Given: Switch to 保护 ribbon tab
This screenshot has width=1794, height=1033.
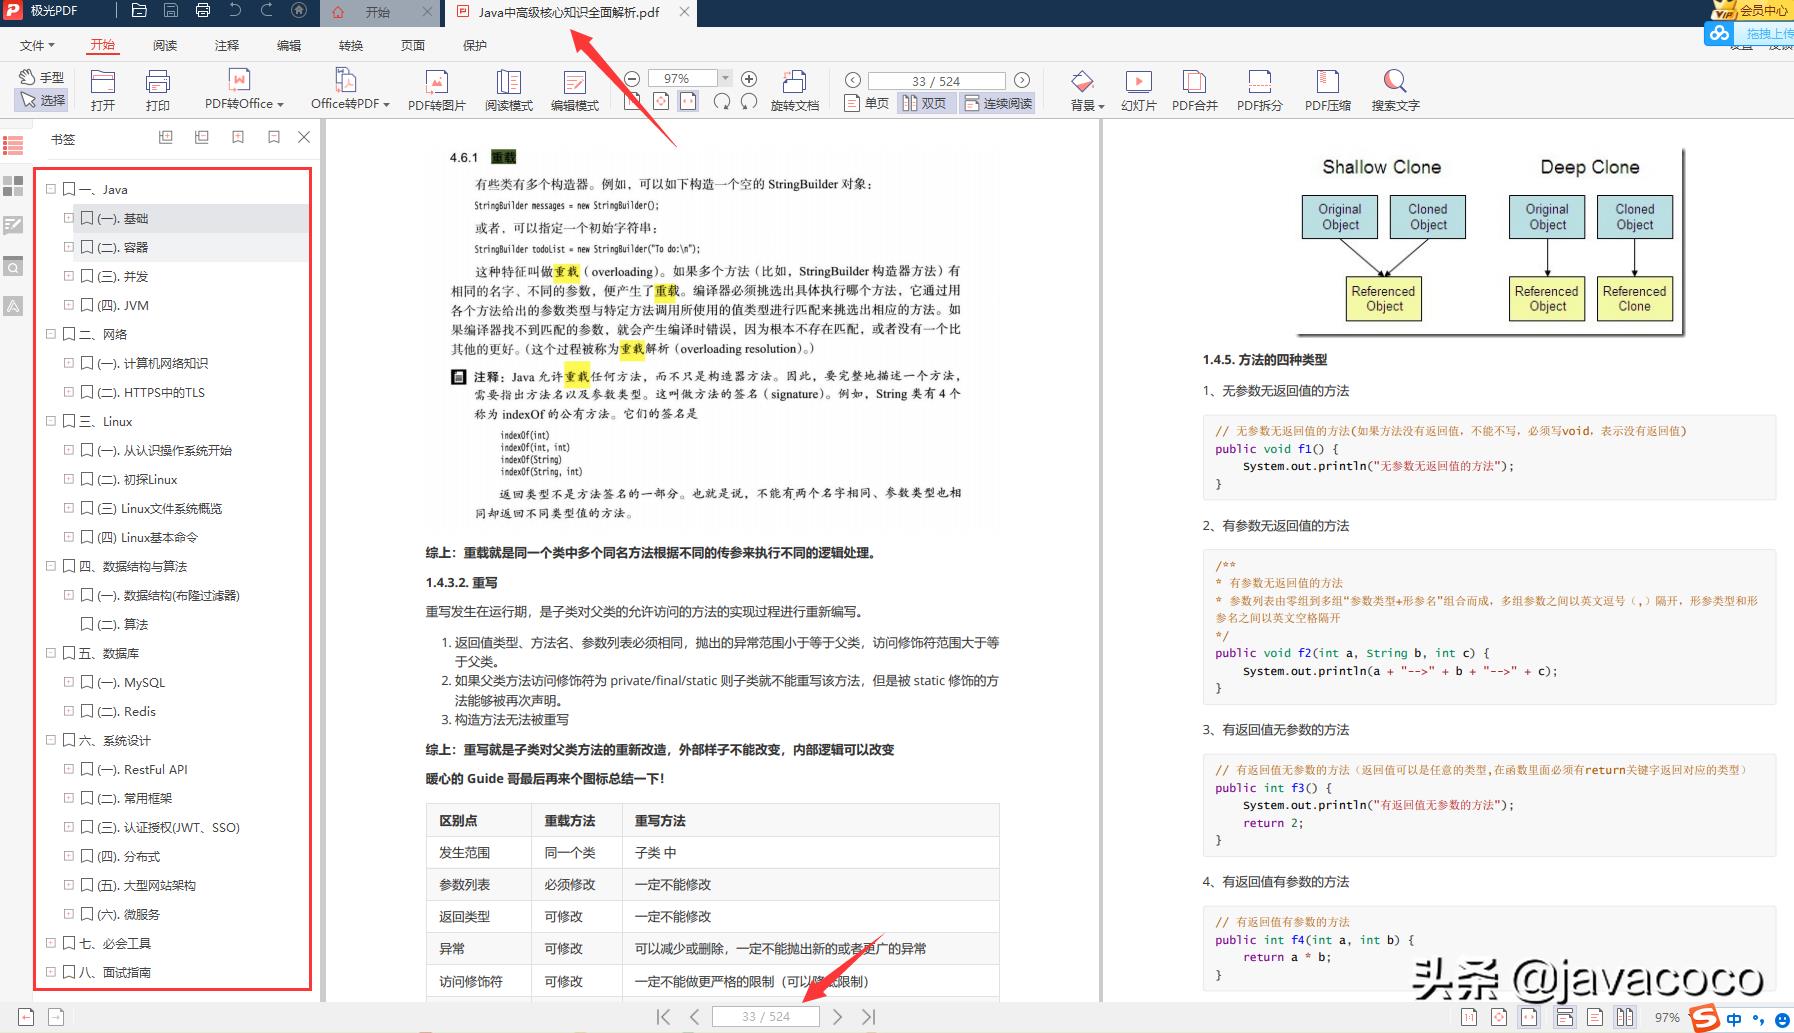Looking at the screenshot, I should 475,45.
